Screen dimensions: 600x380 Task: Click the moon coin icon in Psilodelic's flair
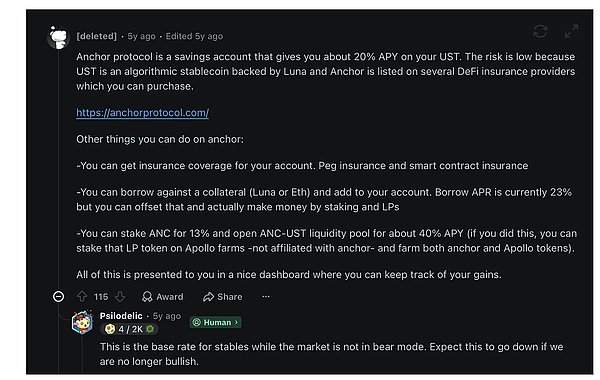tap(110, 329)
